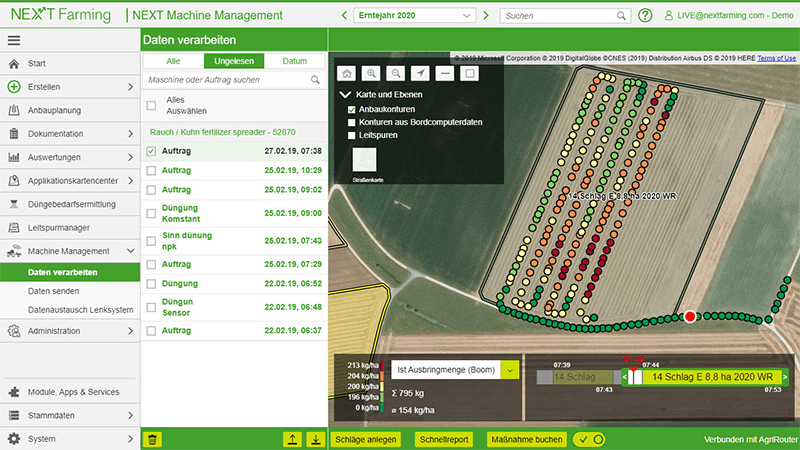Select the Düngun Sensor job entry

coord(234,307)
